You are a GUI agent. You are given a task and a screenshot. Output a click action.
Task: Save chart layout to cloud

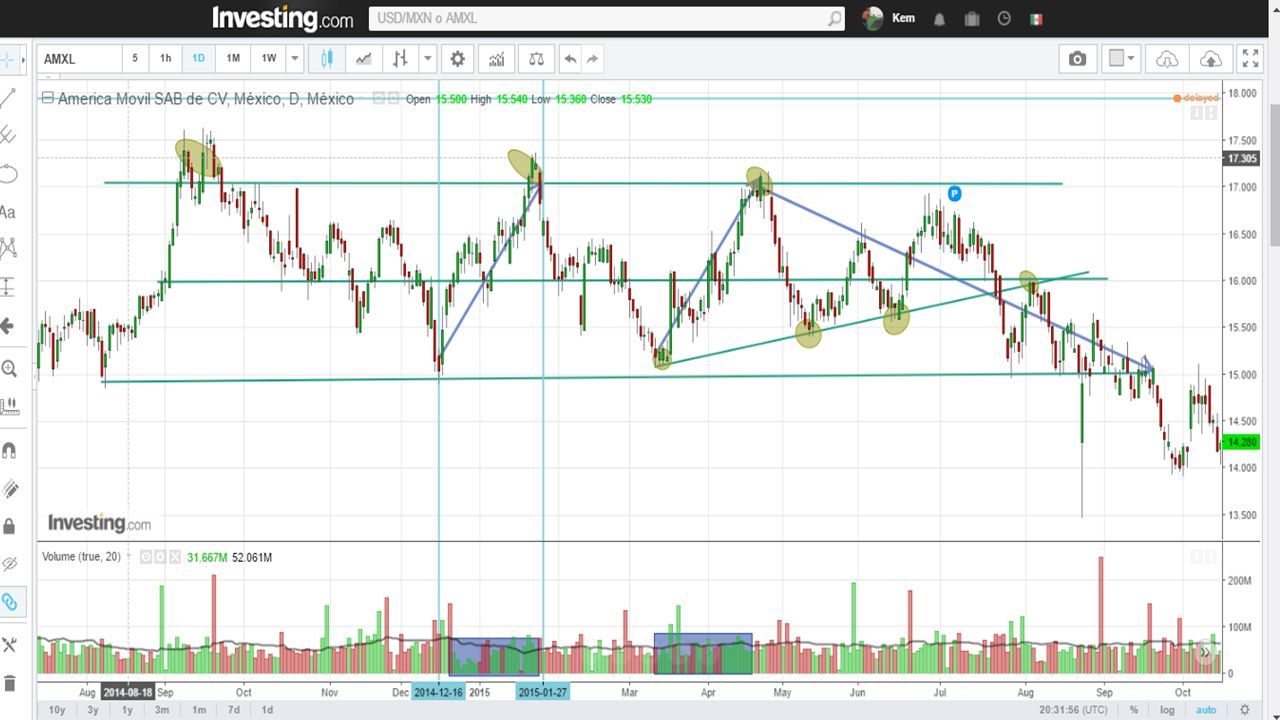[1210, 59]
